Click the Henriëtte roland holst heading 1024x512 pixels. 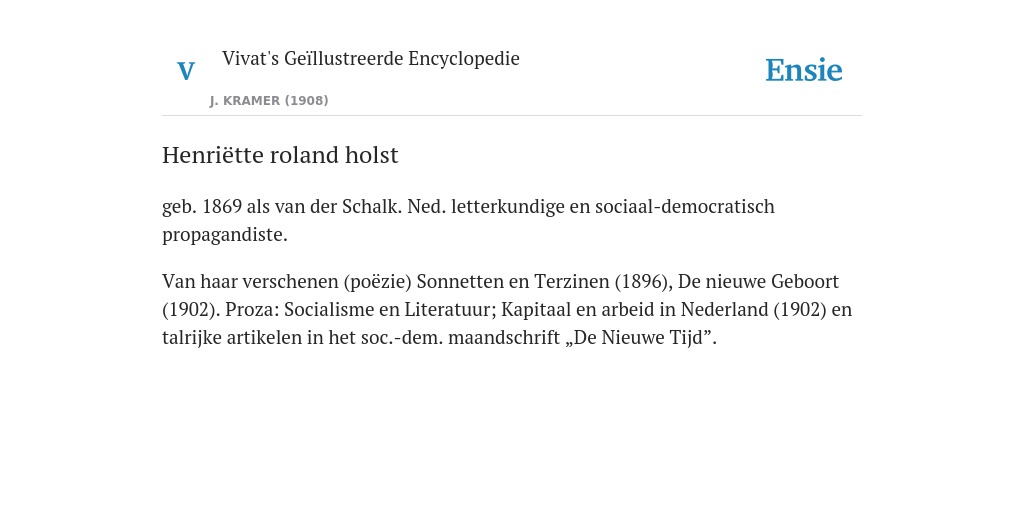(280, 155)
